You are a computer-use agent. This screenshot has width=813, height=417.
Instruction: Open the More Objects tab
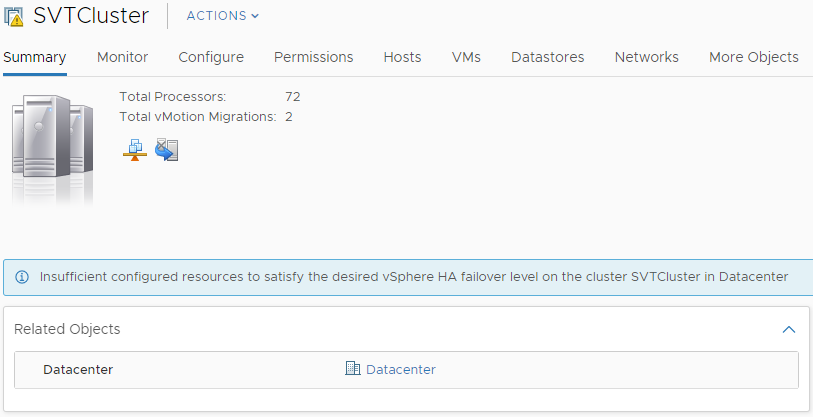point(753,57)
